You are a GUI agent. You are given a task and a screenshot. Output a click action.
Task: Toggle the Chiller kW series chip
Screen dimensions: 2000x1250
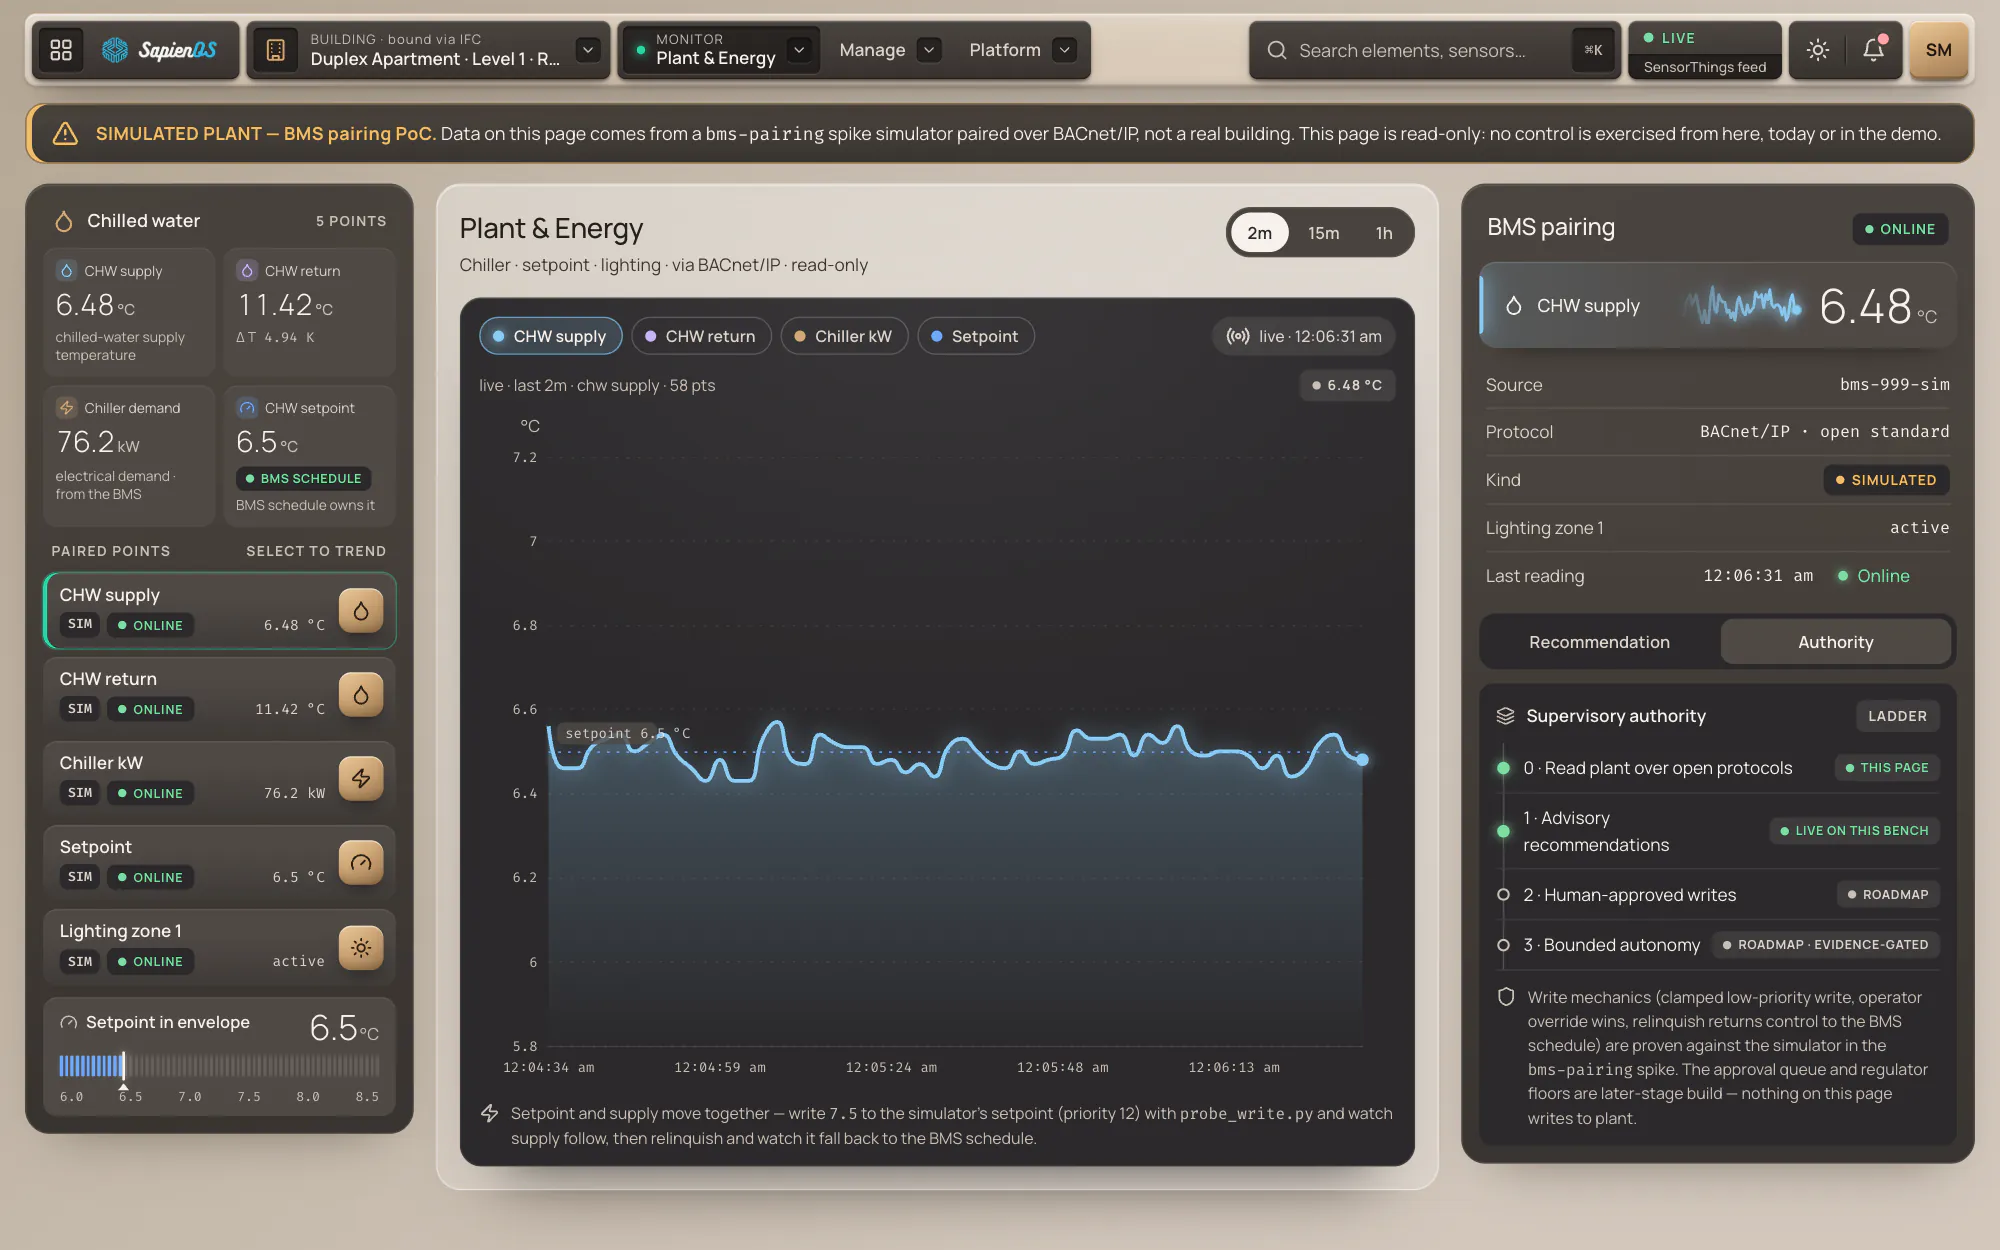click(844, 336)
